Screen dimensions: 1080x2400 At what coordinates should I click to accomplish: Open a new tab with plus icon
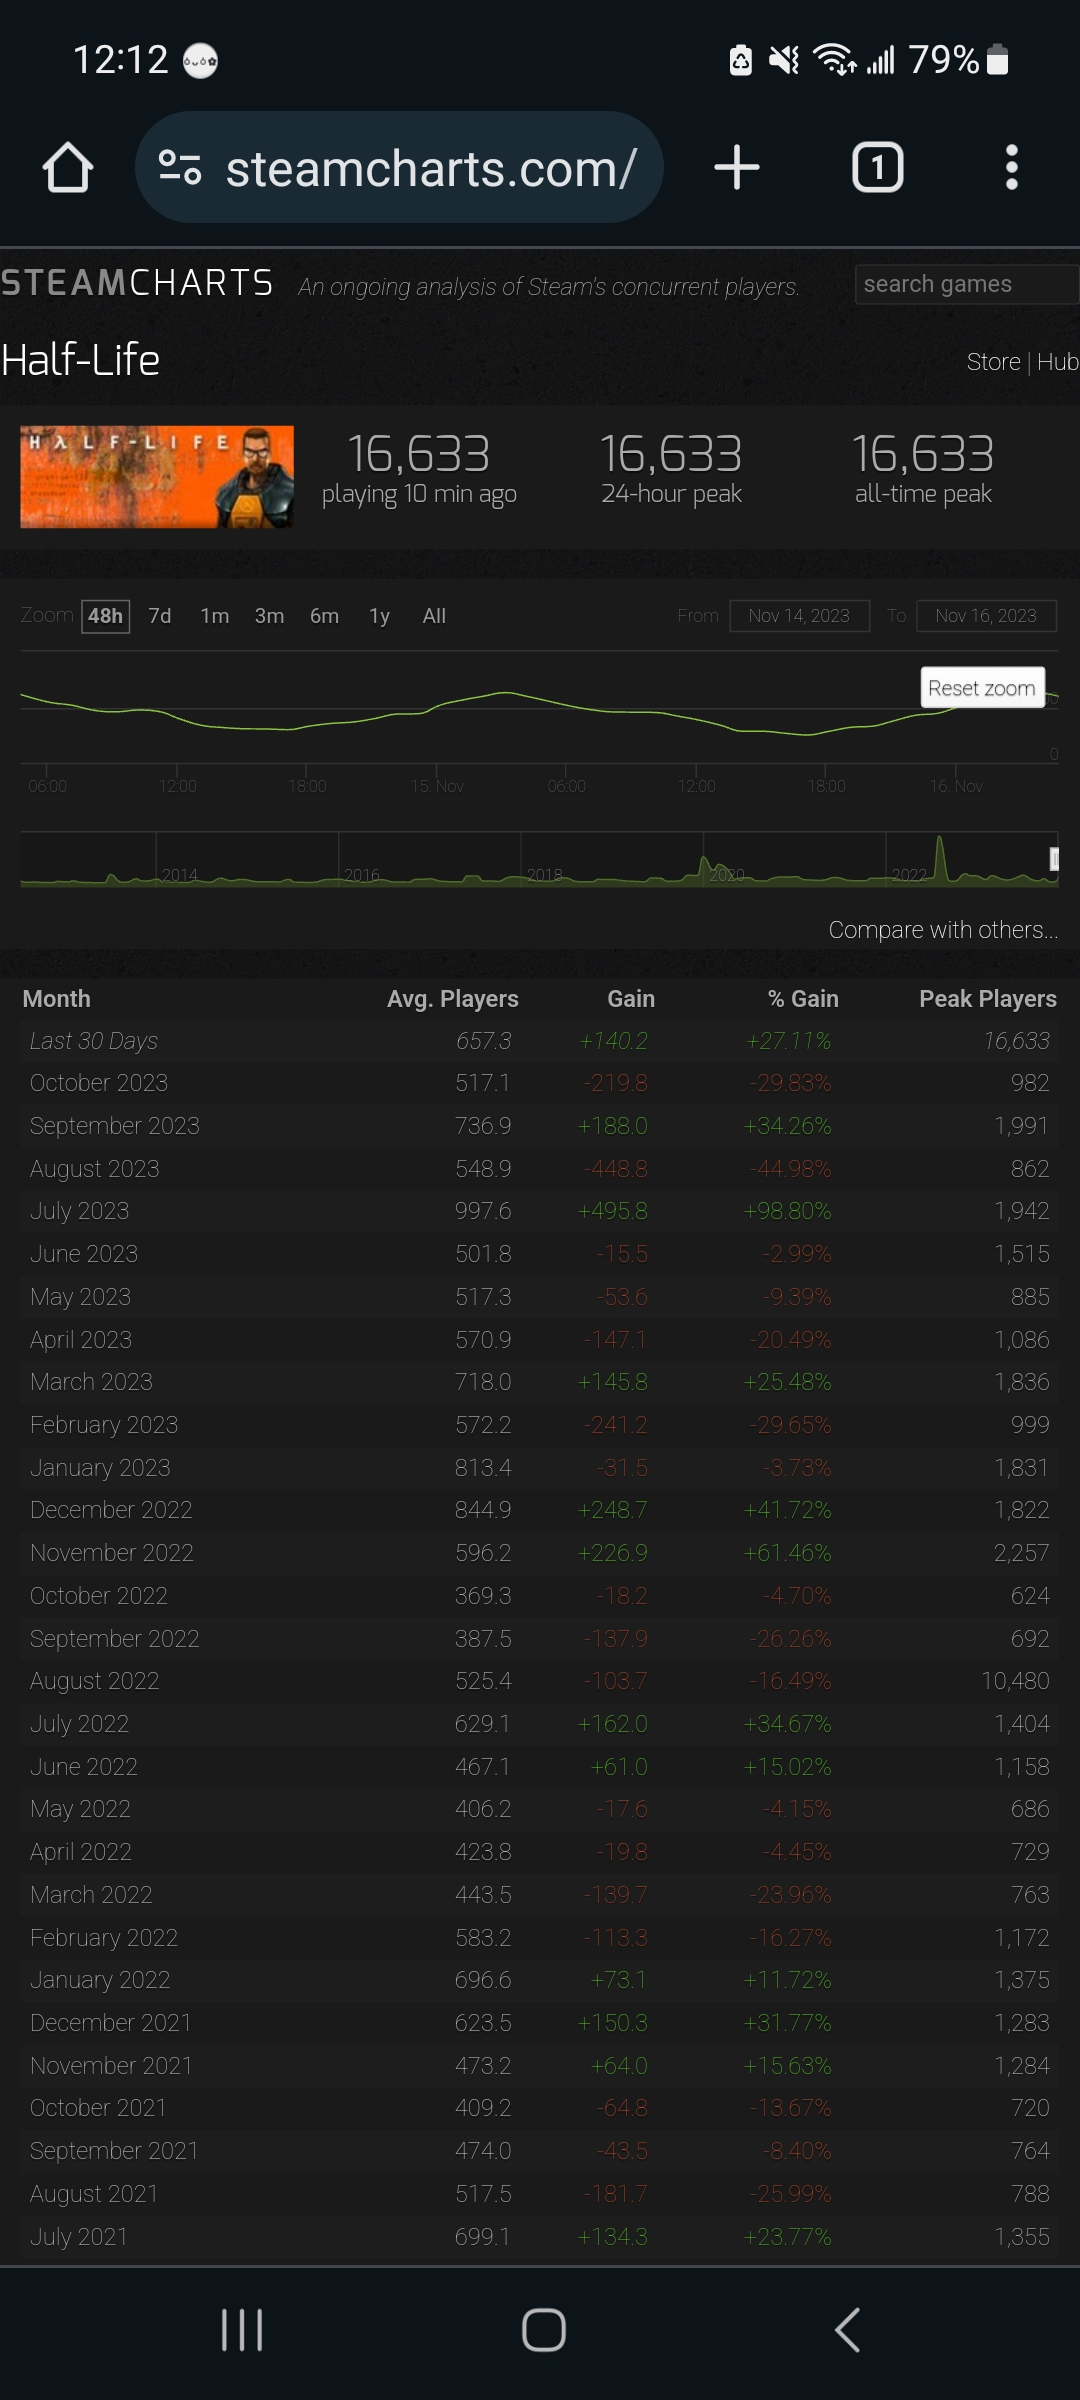737,167
